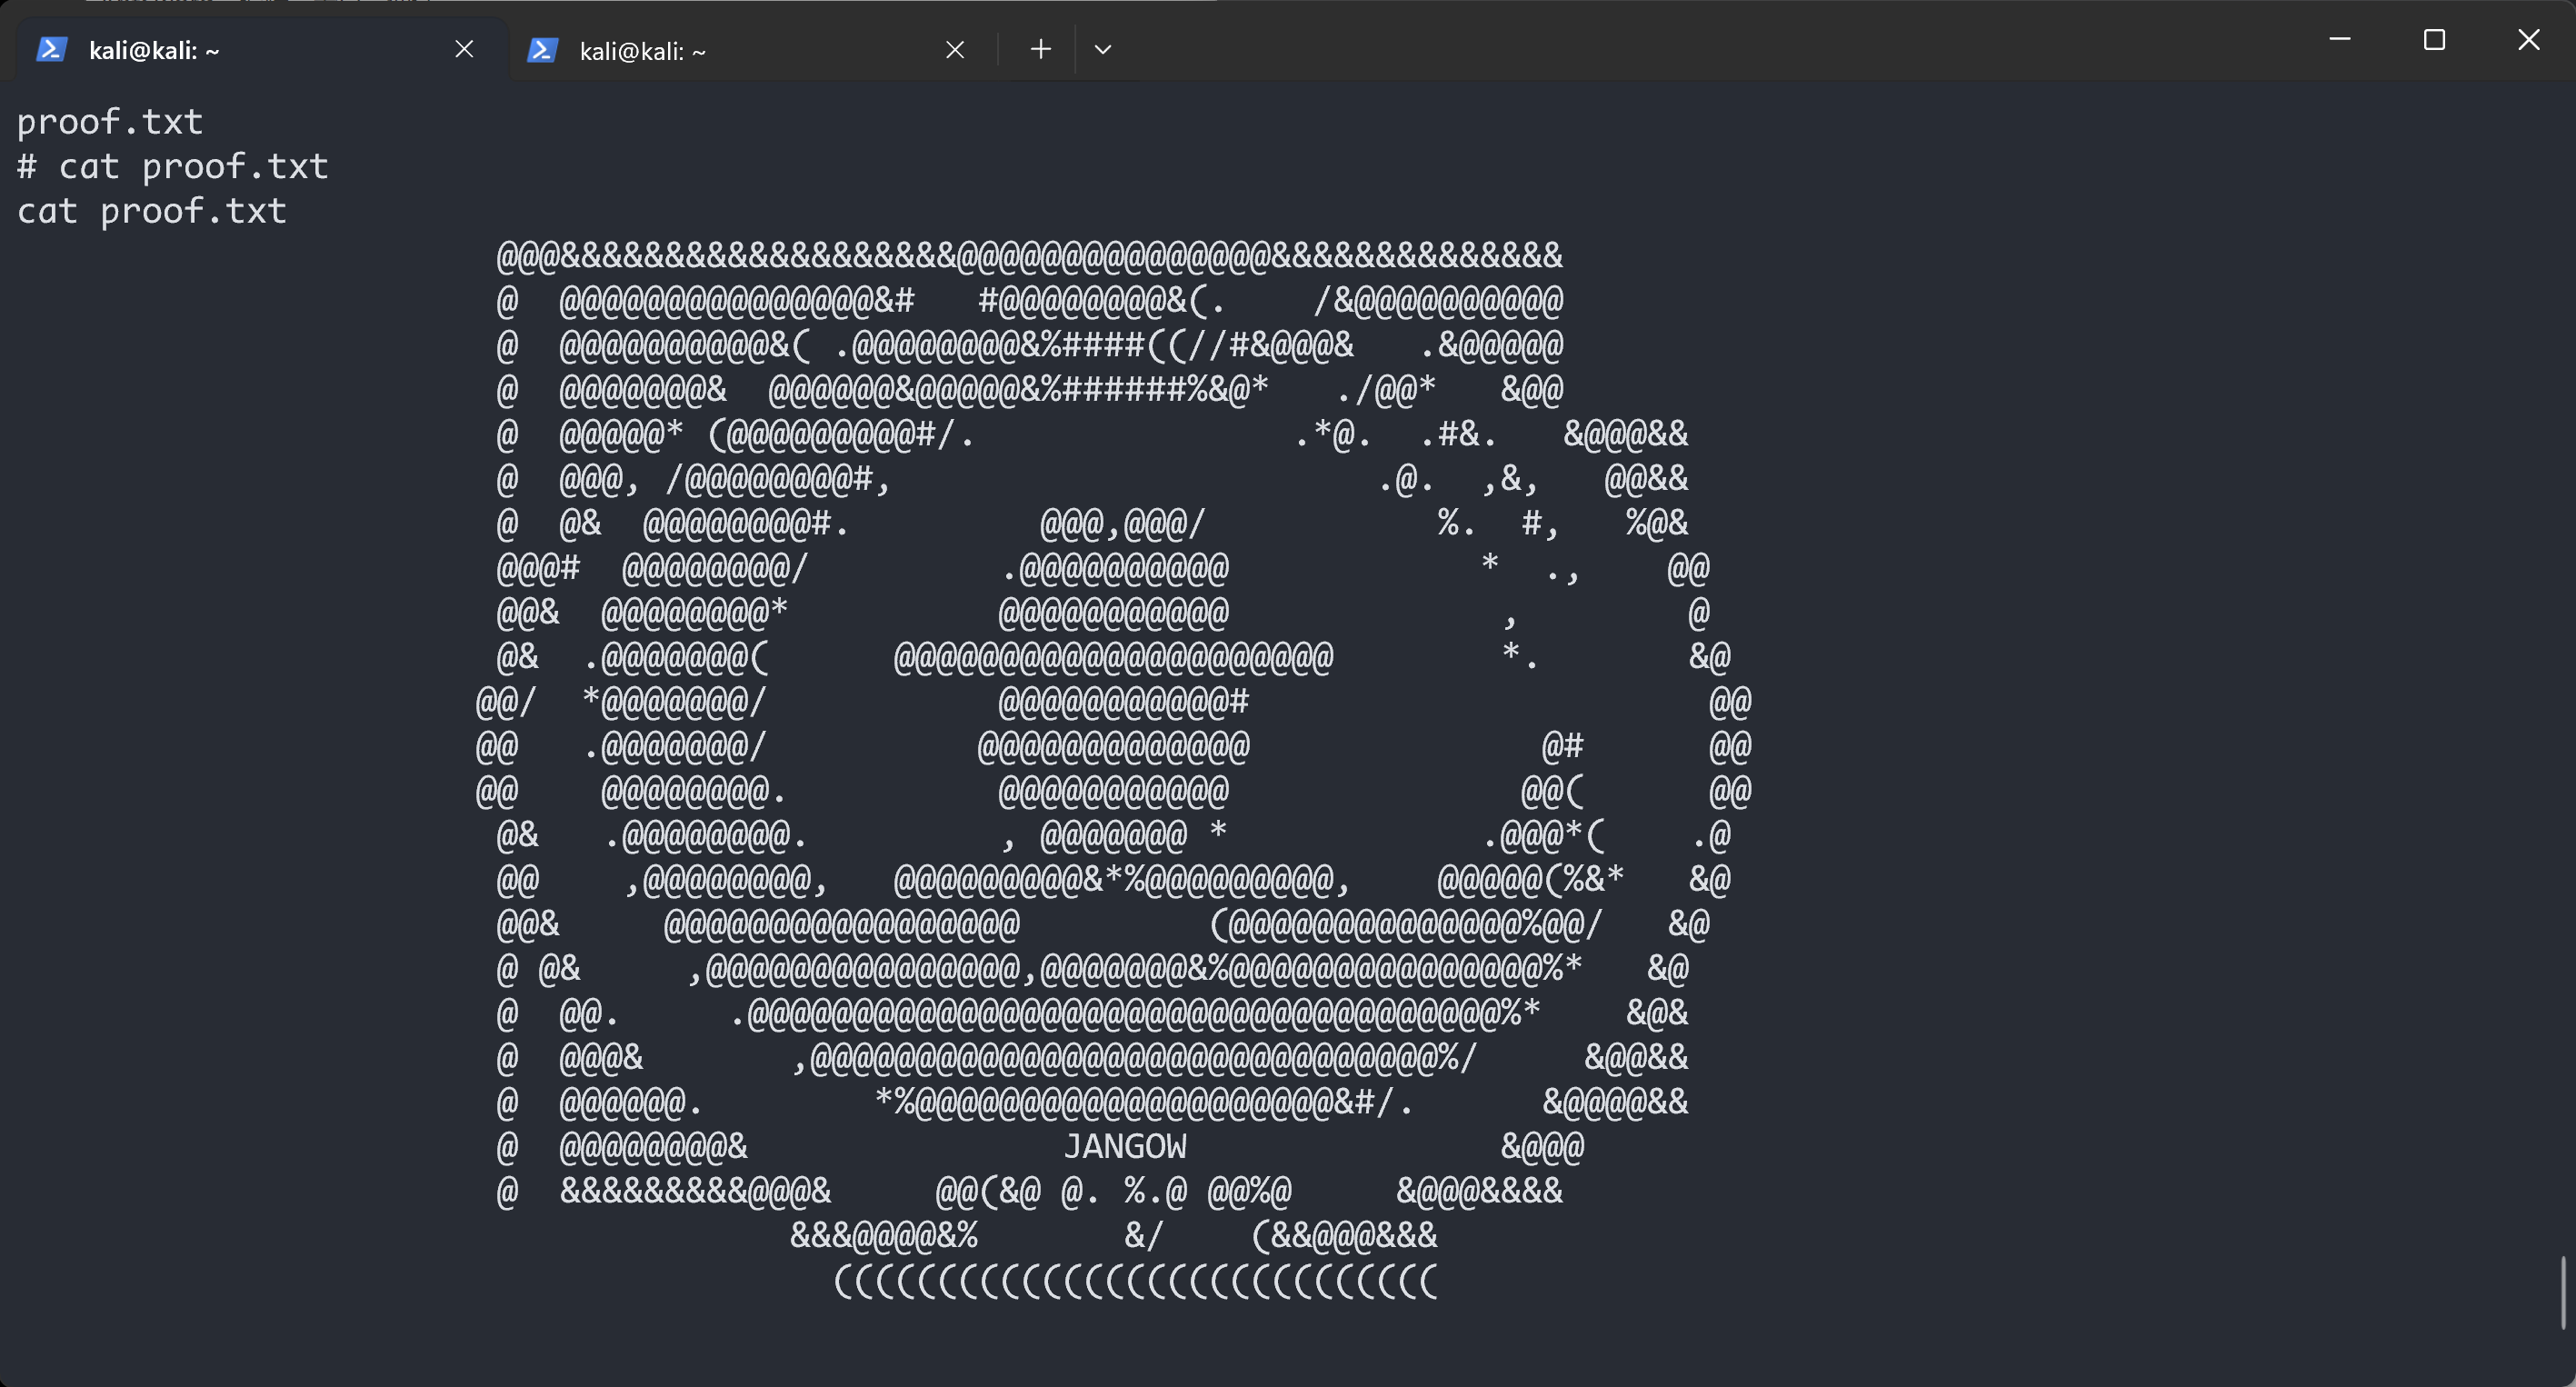Click the PowerShell icon on first tab

click(x=52, y=49)
